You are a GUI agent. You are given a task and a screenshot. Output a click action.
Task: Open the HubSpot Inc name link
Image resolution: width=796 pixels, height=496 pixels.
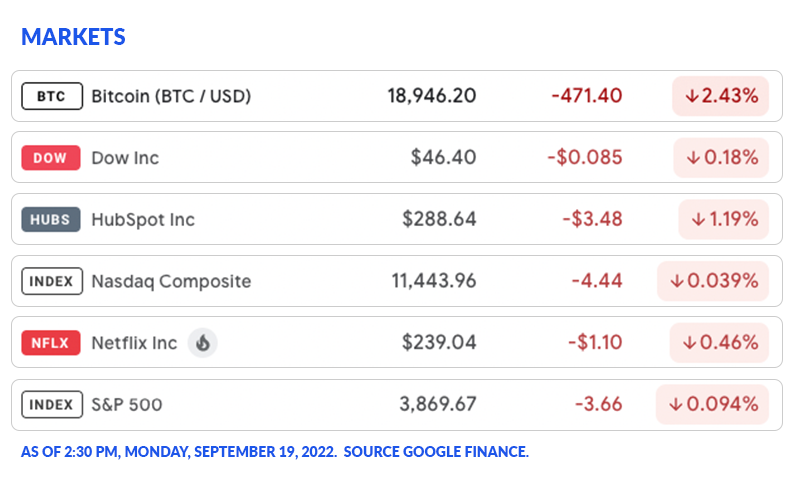(143, 220)
